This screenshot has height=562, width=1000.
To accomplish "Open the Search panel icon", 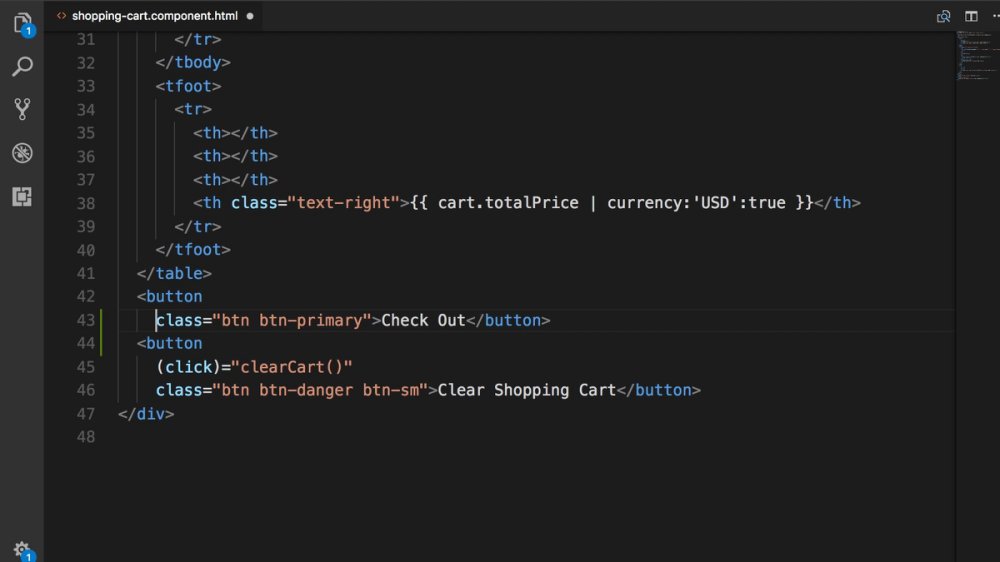I will [22, 66].
